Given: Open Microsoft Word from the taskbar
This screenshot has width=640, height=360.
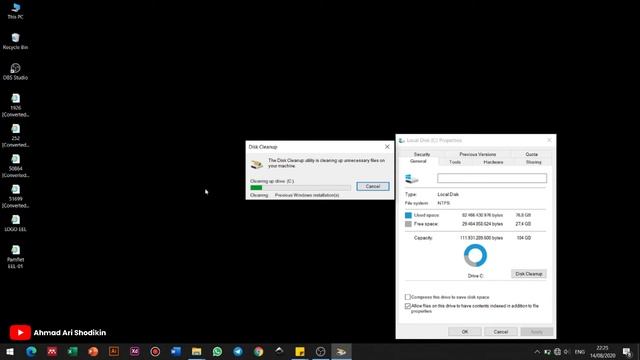Looking at the screenshot, I should 176,351.
